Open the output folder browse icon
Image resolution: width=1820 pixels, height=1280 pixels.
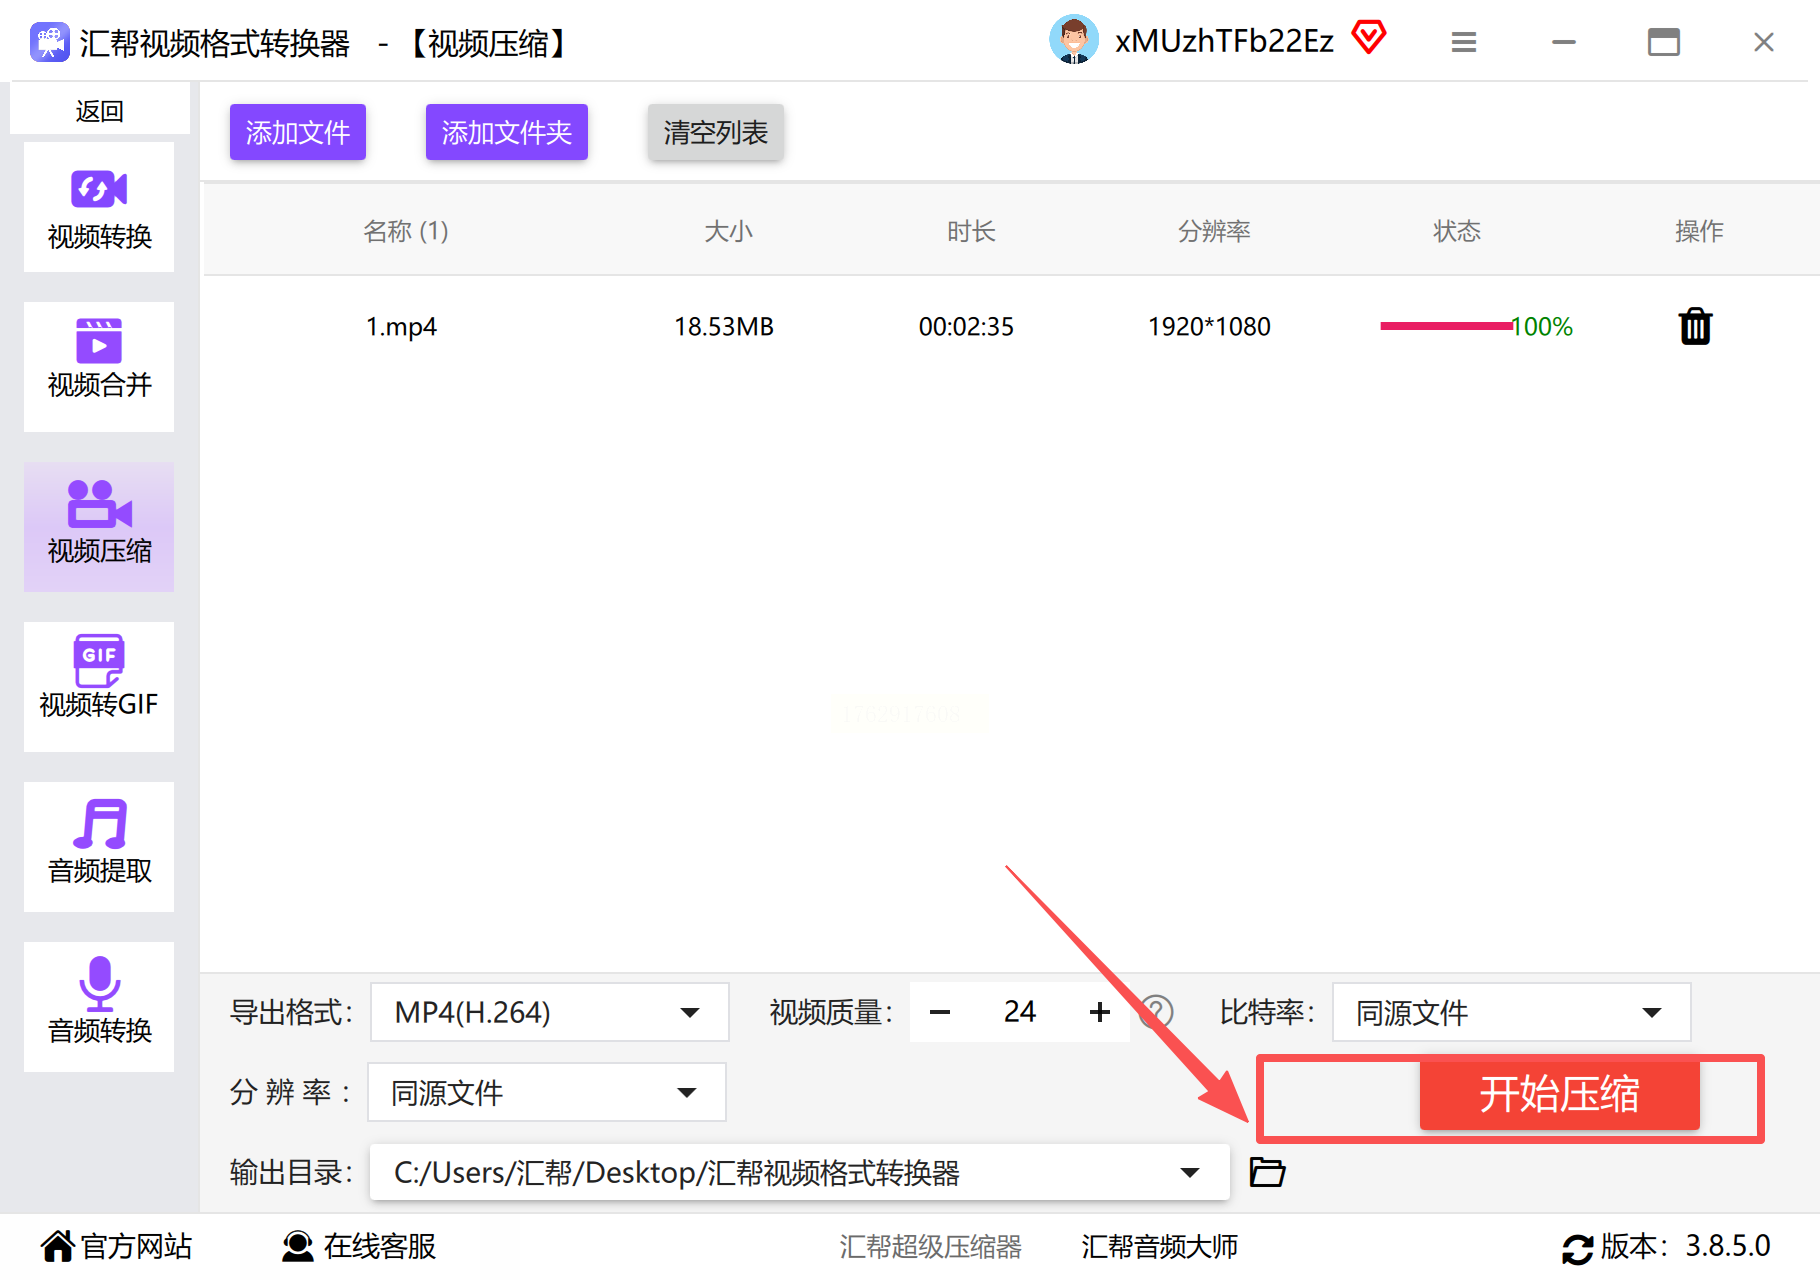1267,1171
